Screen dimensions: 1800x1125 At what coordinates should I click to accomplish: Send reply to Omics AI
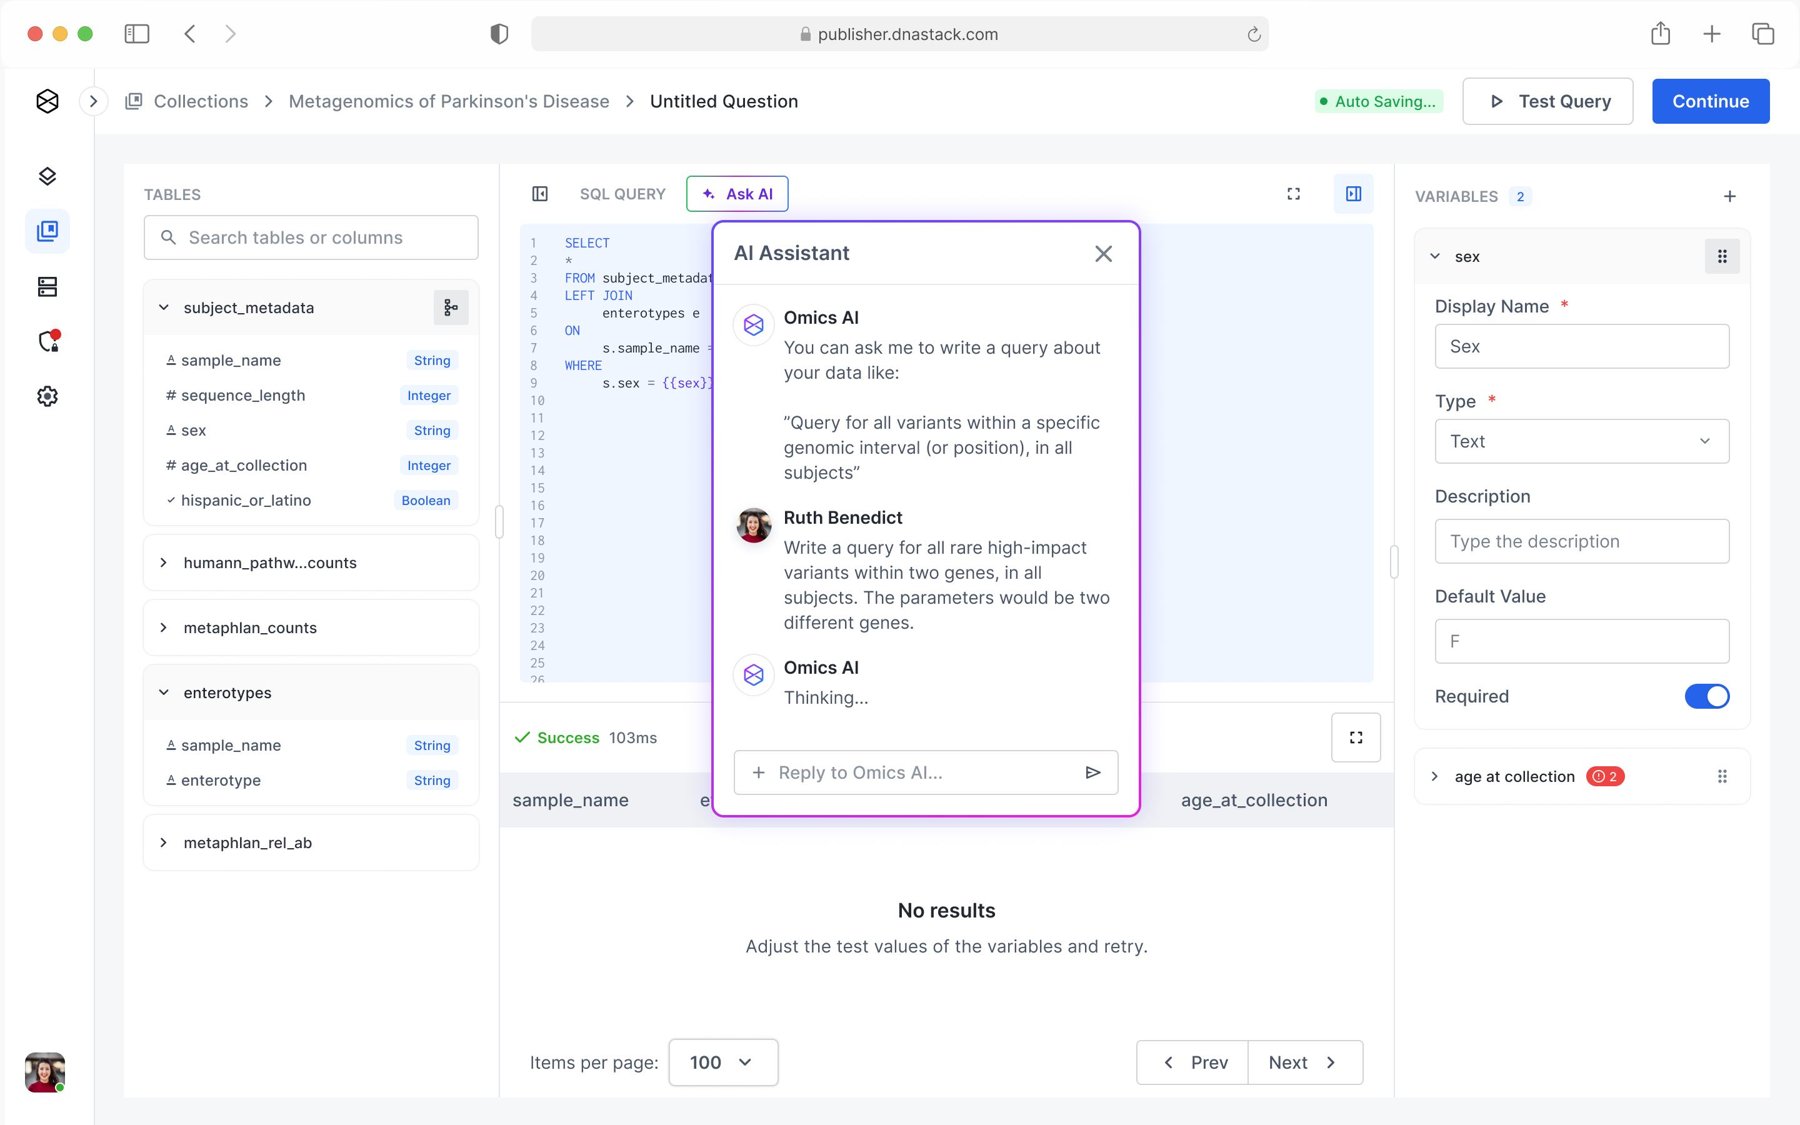pyautogui.click(x=1093, y=773)
